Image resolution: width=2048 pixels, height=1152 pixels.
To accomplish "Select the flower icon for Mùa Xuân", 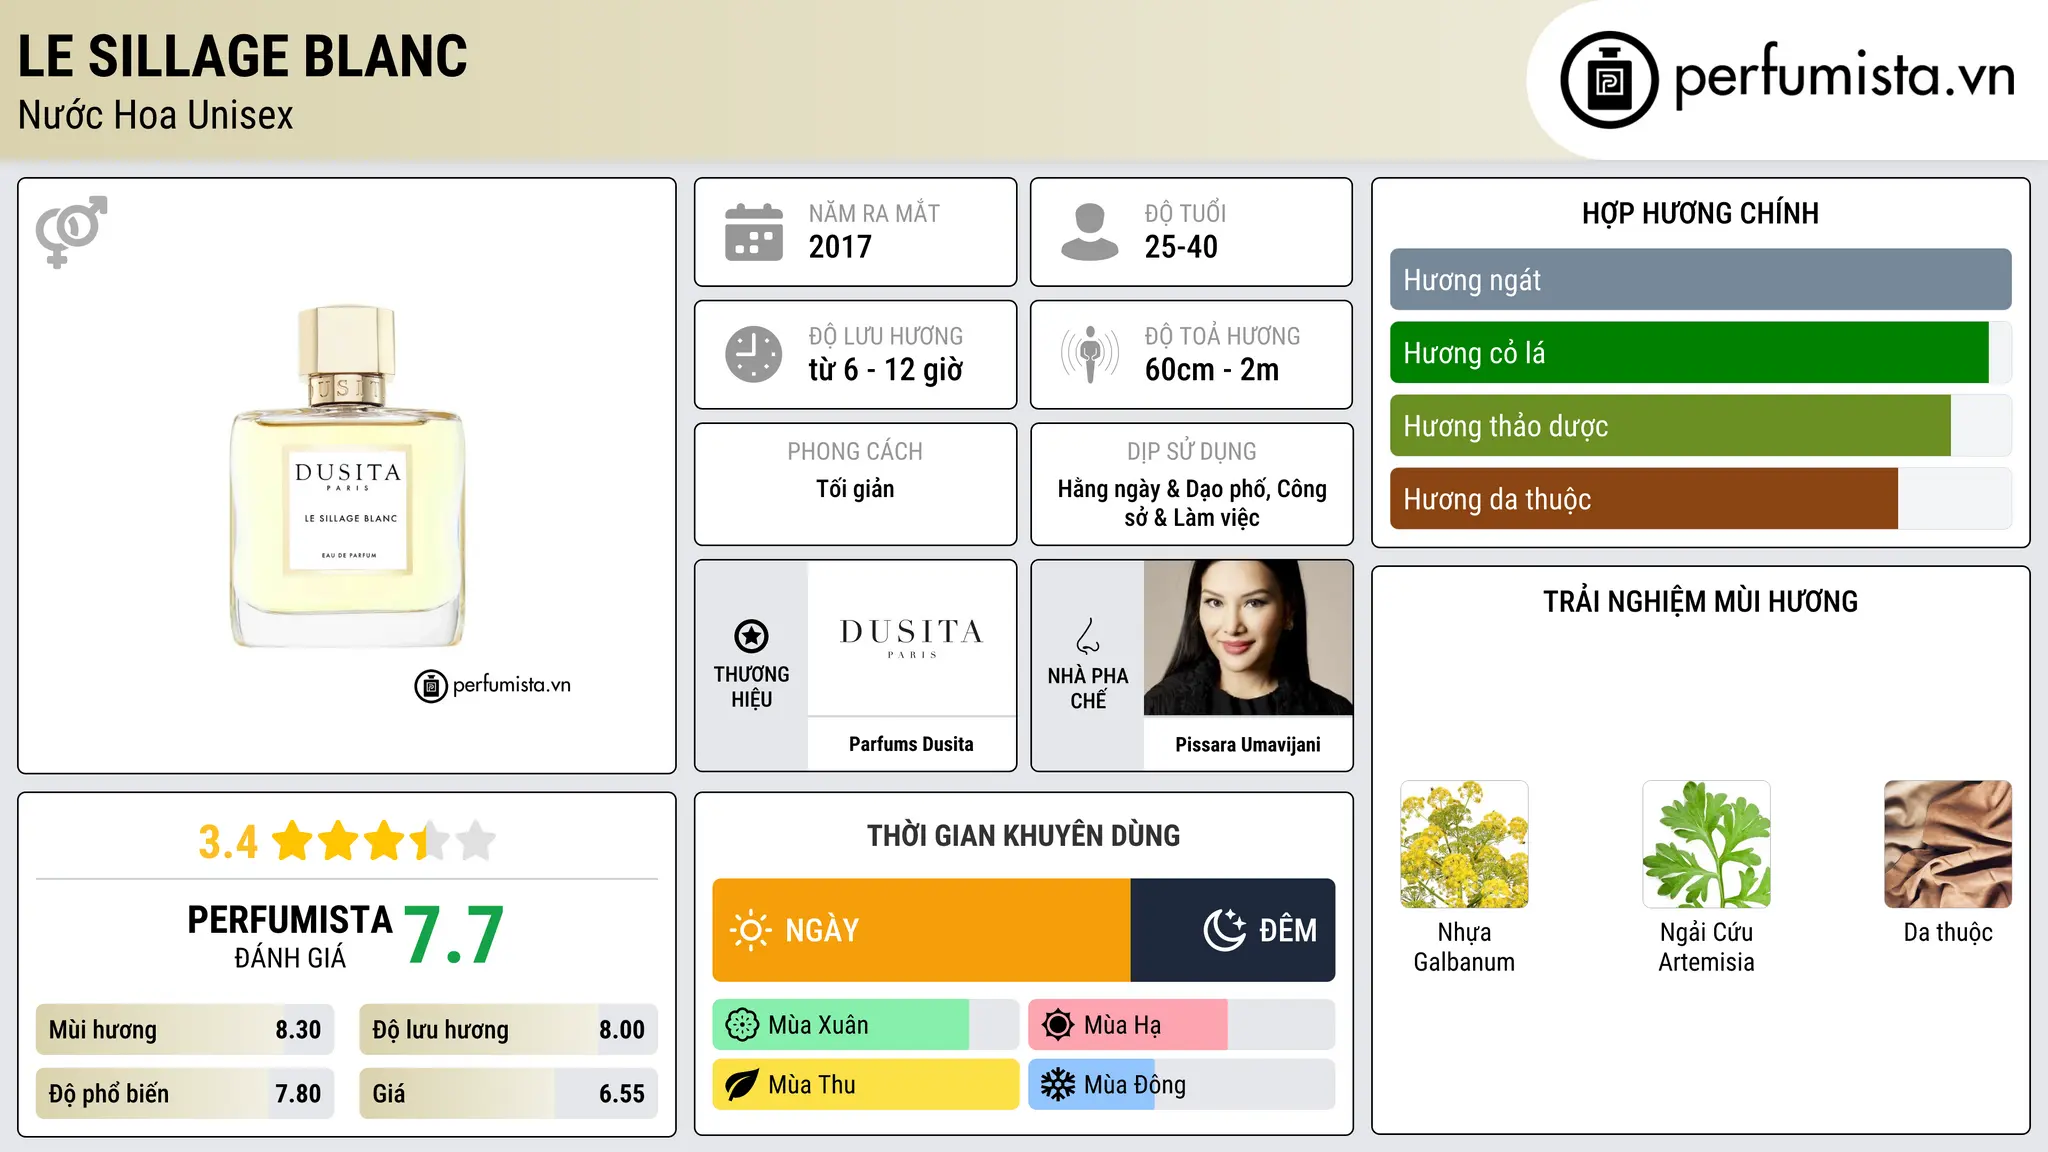I will coord(742,1025).
